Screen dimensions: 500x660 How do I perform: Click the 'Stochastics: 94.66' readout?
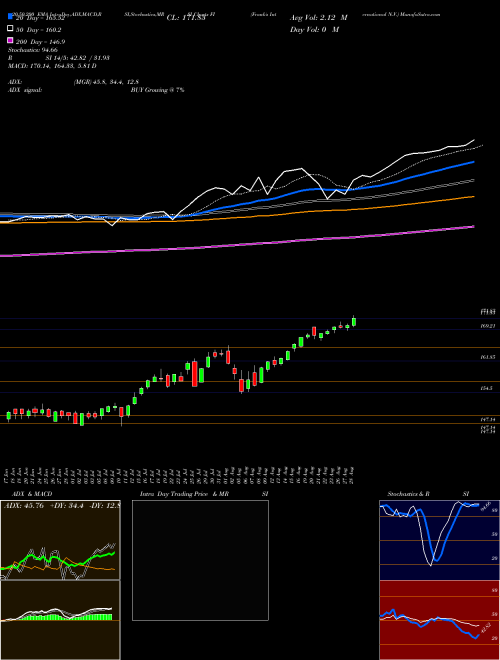click(32, 50)
